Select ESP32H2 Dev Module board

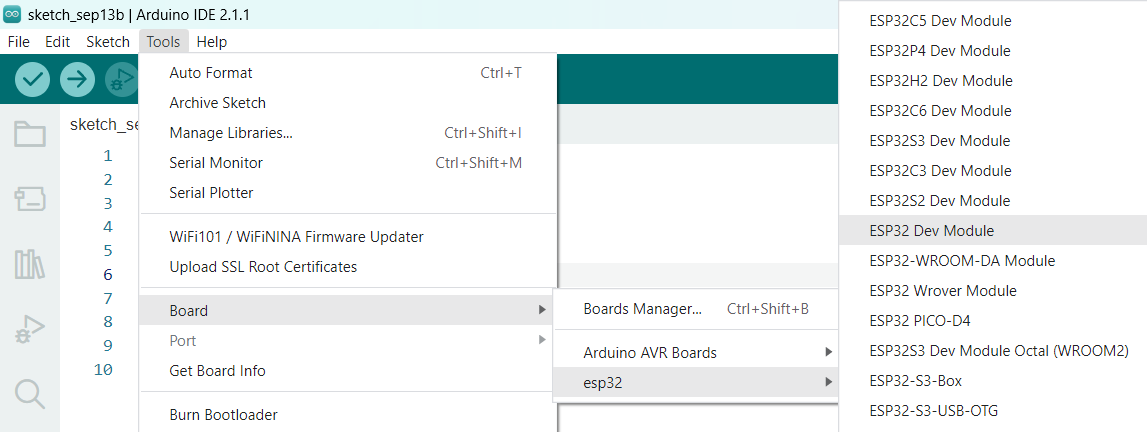pyautogui.click(x=993, y=81)
